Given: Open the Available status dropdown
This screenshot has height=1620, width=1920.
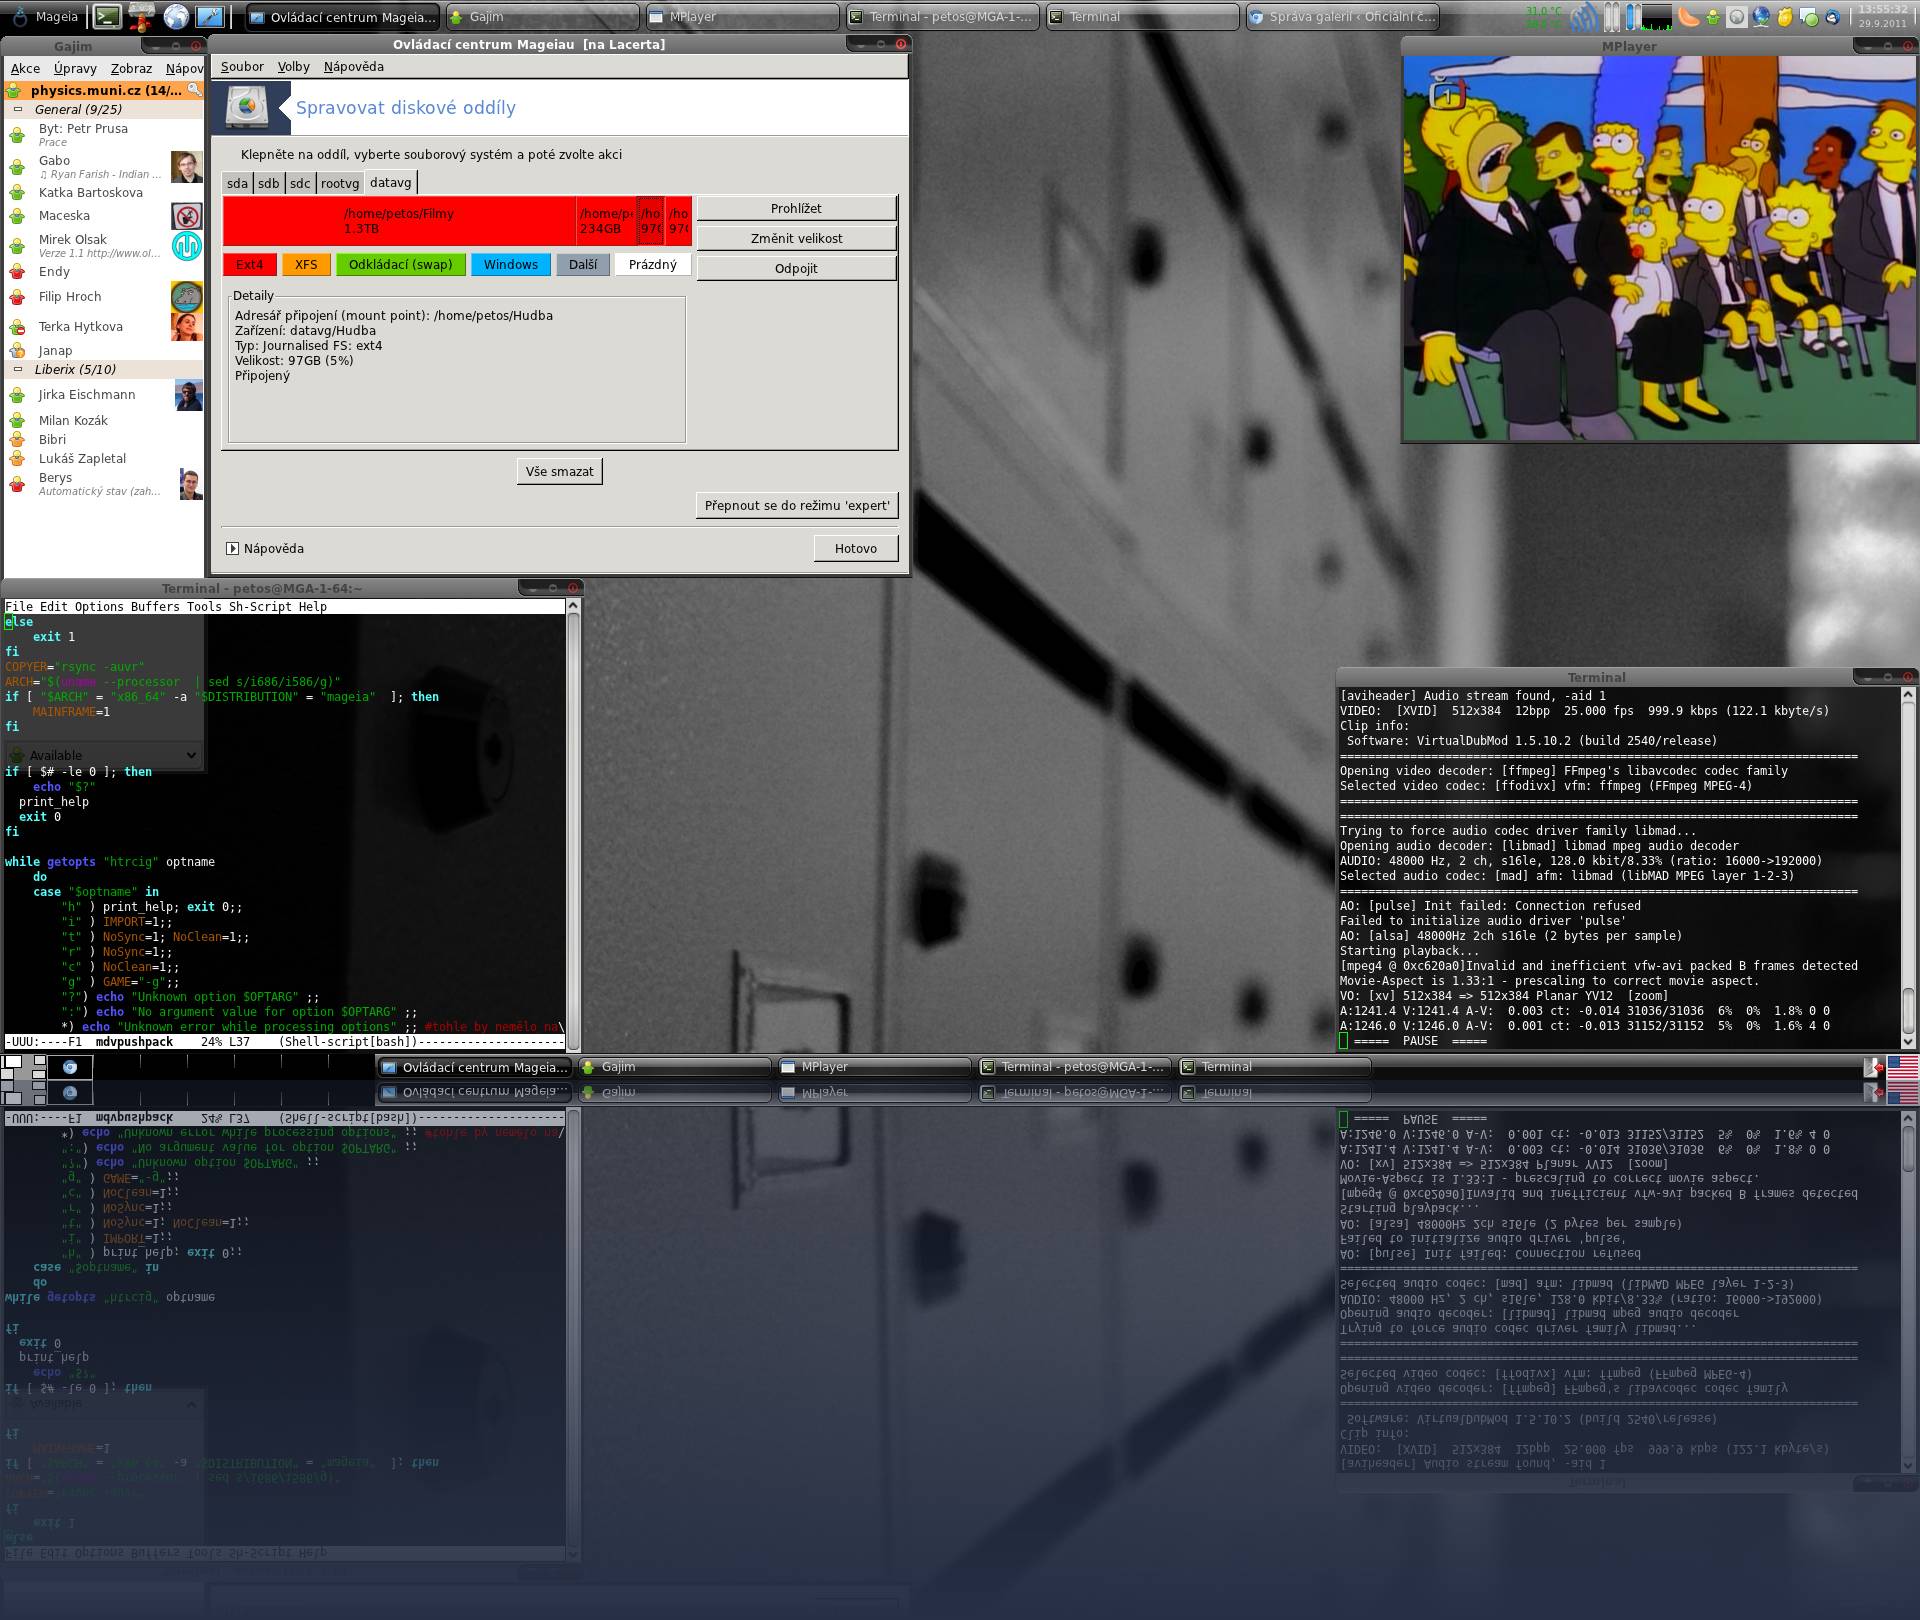Looking at the screenshot, I should (x=104, y=755).
